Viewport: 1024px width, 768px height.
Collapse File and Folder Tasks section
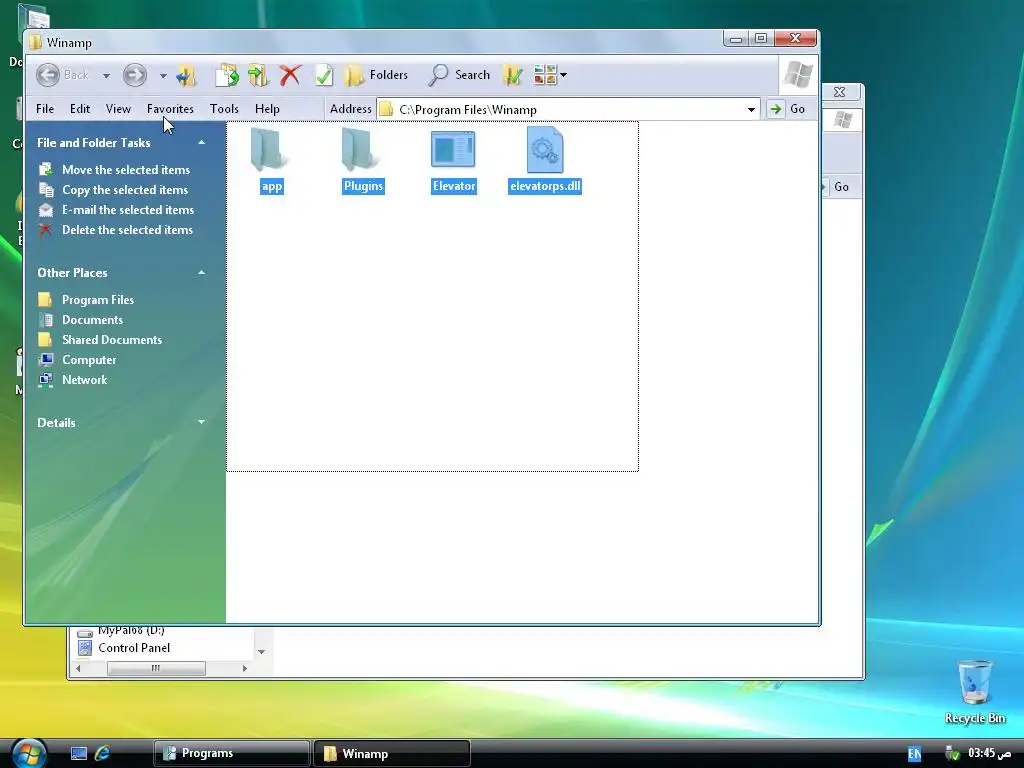pos(201,142)
